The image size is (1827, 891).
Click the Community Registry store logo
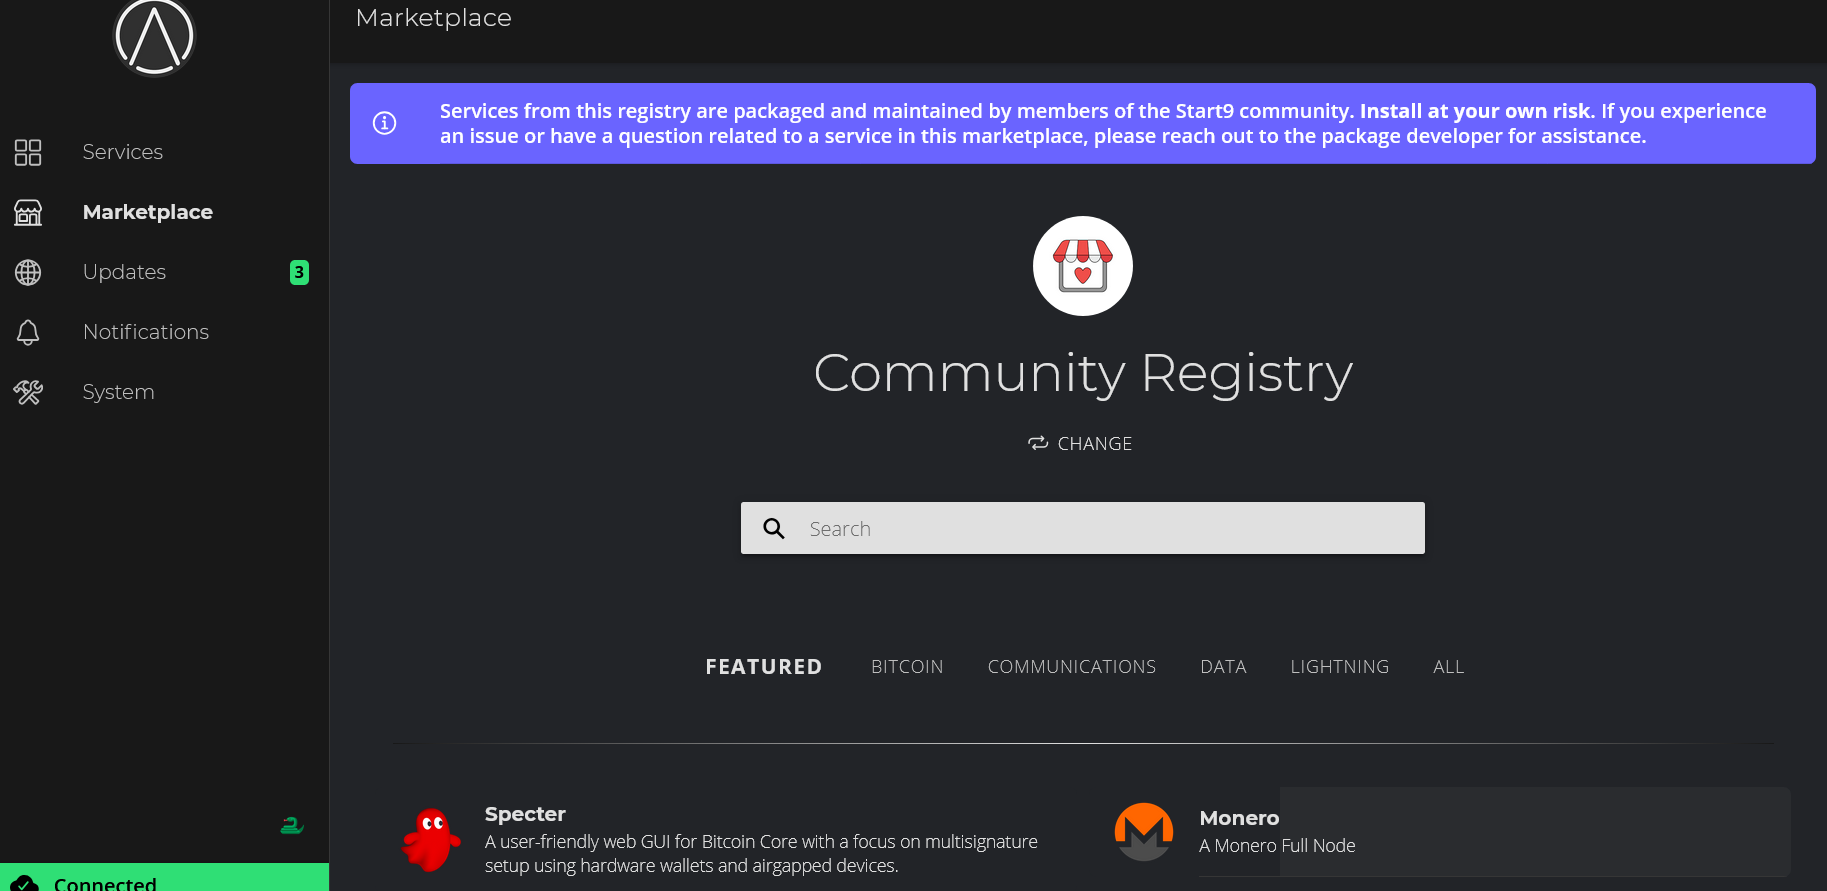pyautogui.click(x=1083, y=266)
